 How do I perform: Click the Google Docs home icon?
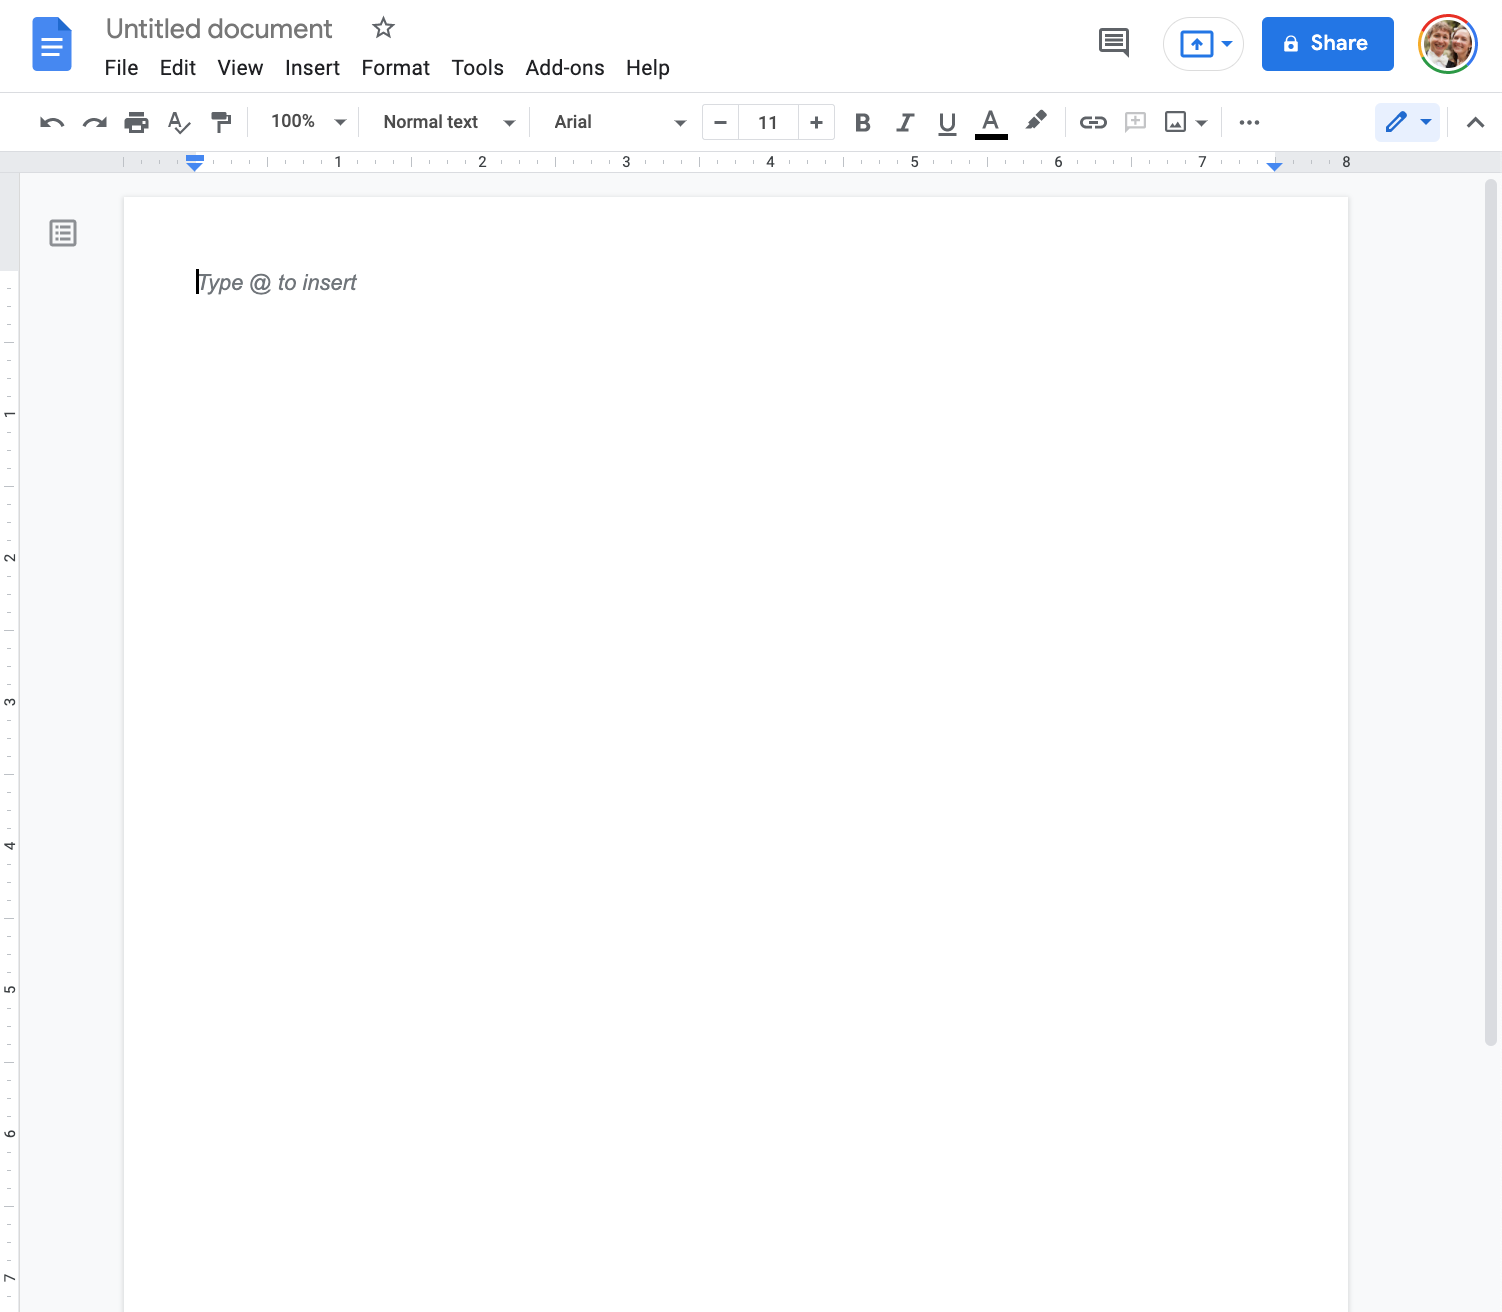[x=52, y=44]
